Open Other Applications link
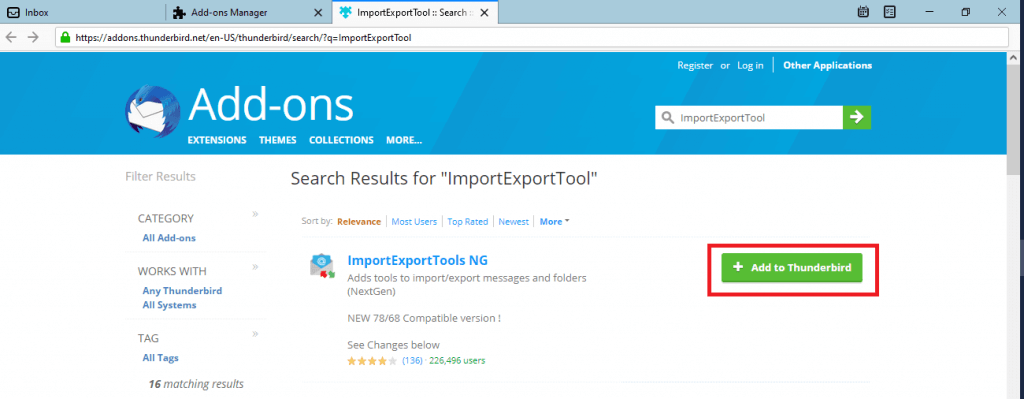The height and width of the screenshot is (399, 1024). [827, 65]
